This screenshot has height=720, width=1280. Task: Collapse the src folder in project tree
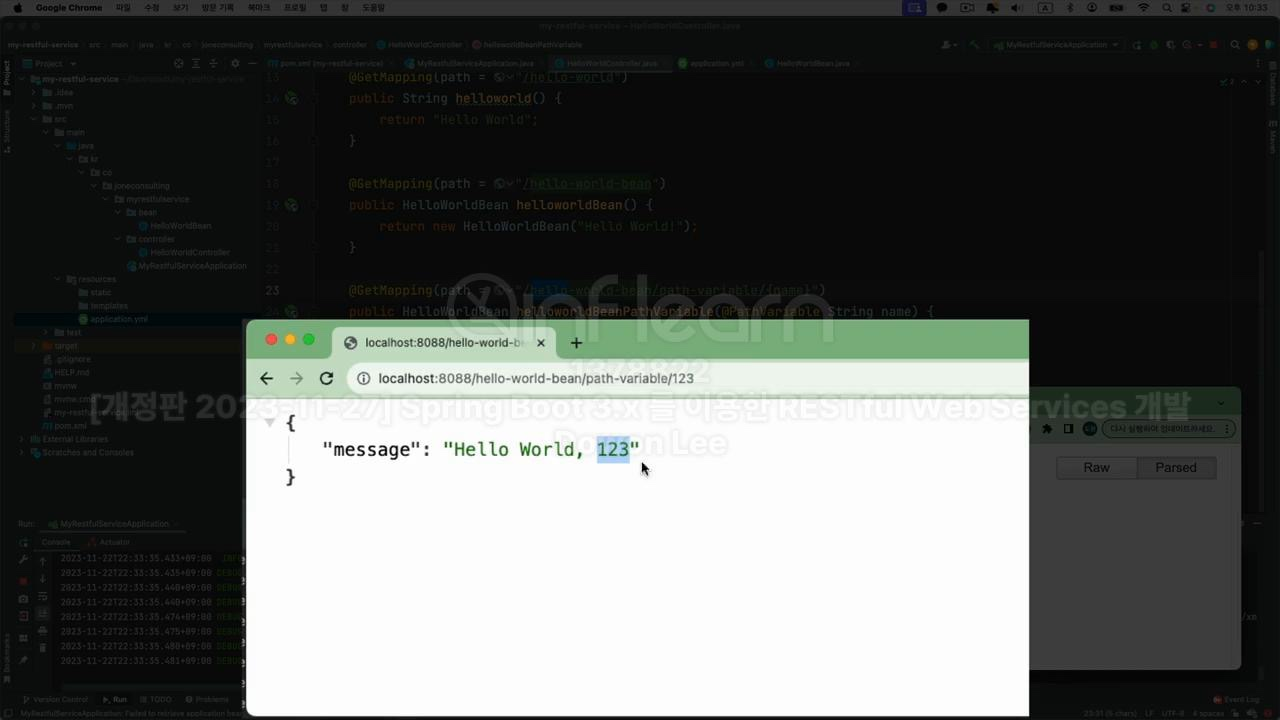[34, 119]
